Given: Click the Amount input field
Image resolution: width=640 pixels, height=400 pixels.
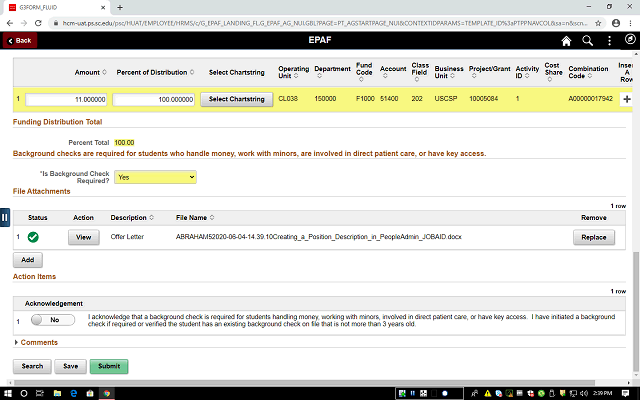Looking at the screenshot, I should [x=66, y=100].
